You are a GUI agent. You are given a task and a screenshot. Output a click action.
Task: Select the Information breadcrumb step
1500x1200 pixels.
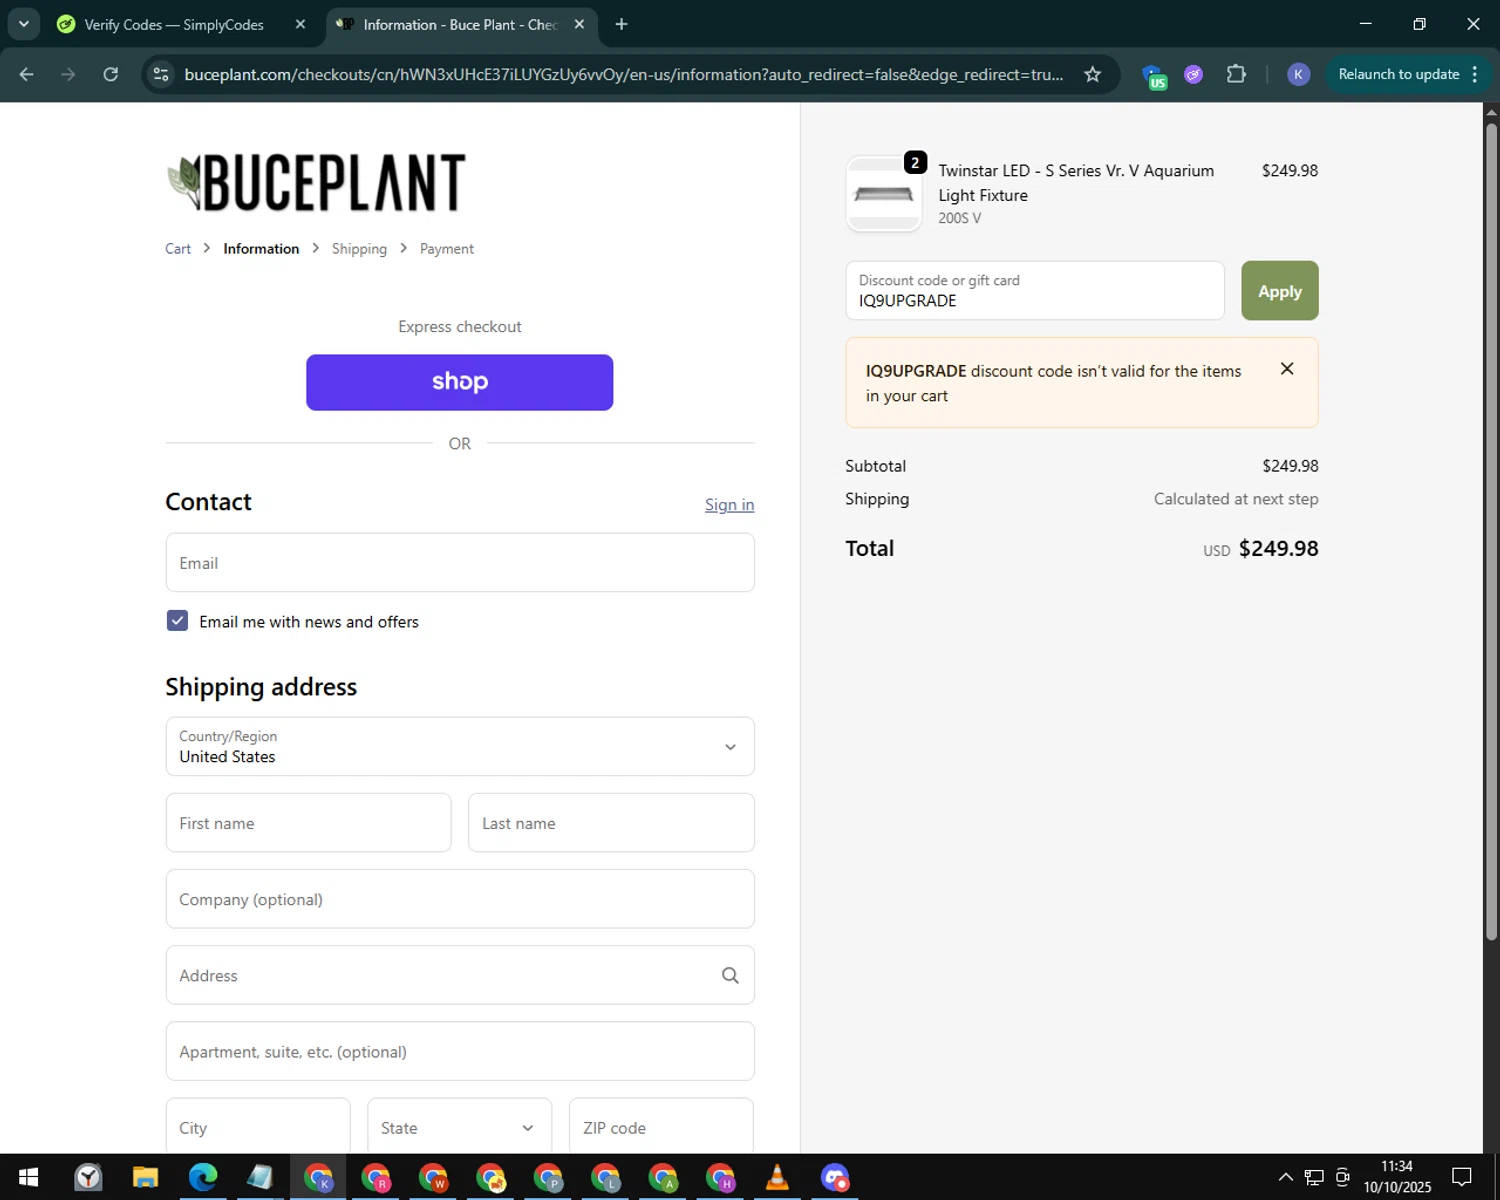261,249
